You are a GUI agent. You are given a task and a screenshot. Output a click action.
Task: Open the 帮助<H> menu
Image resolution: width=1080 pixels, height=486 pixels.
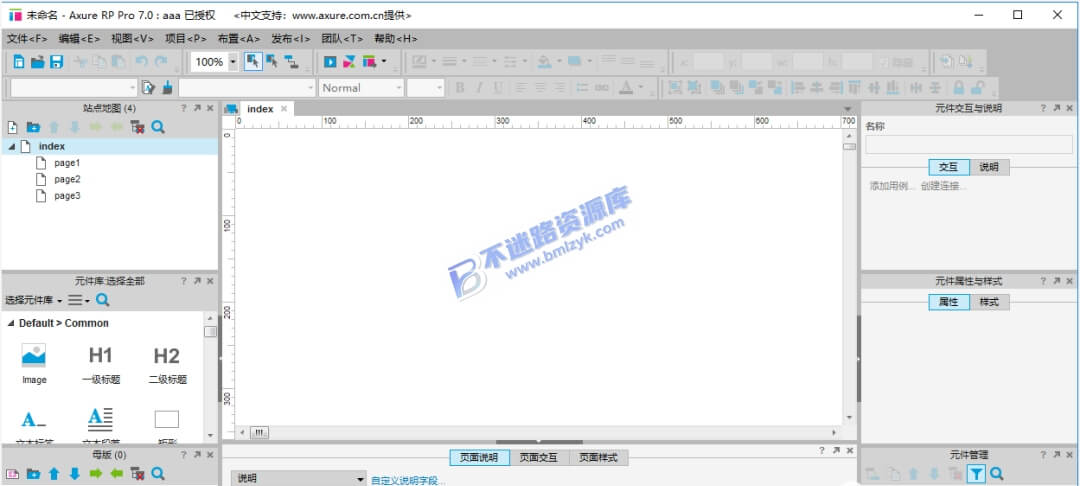point(396,39)
